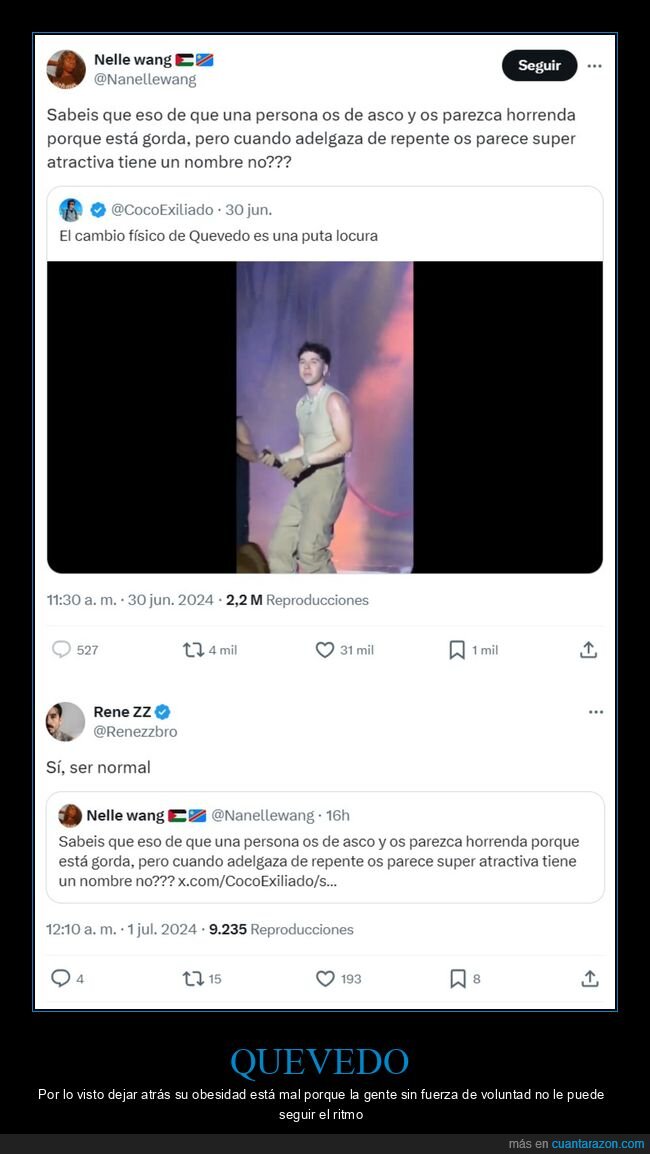
Task: Open Rene ZZ's profile picture
Action: pos(66,721)
